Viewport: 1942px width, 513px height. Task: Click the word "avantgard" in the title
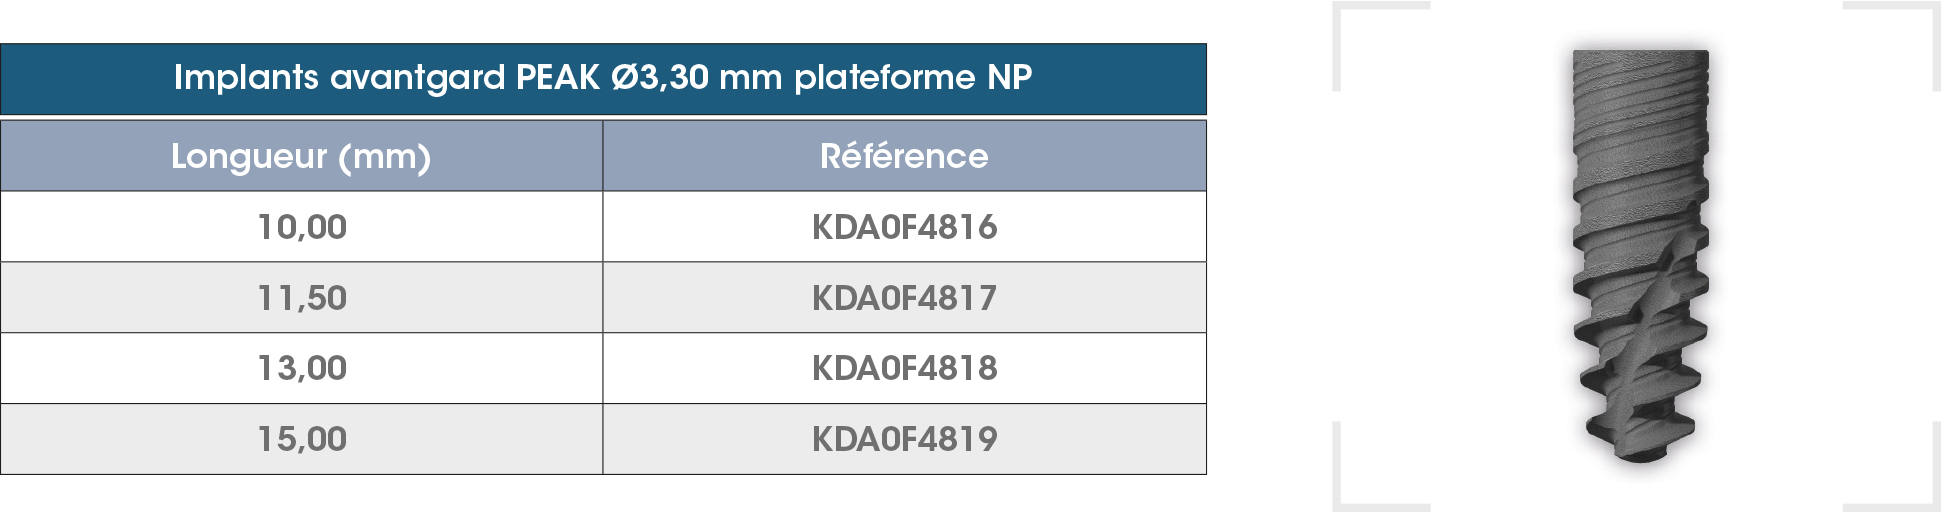point(417,78)
